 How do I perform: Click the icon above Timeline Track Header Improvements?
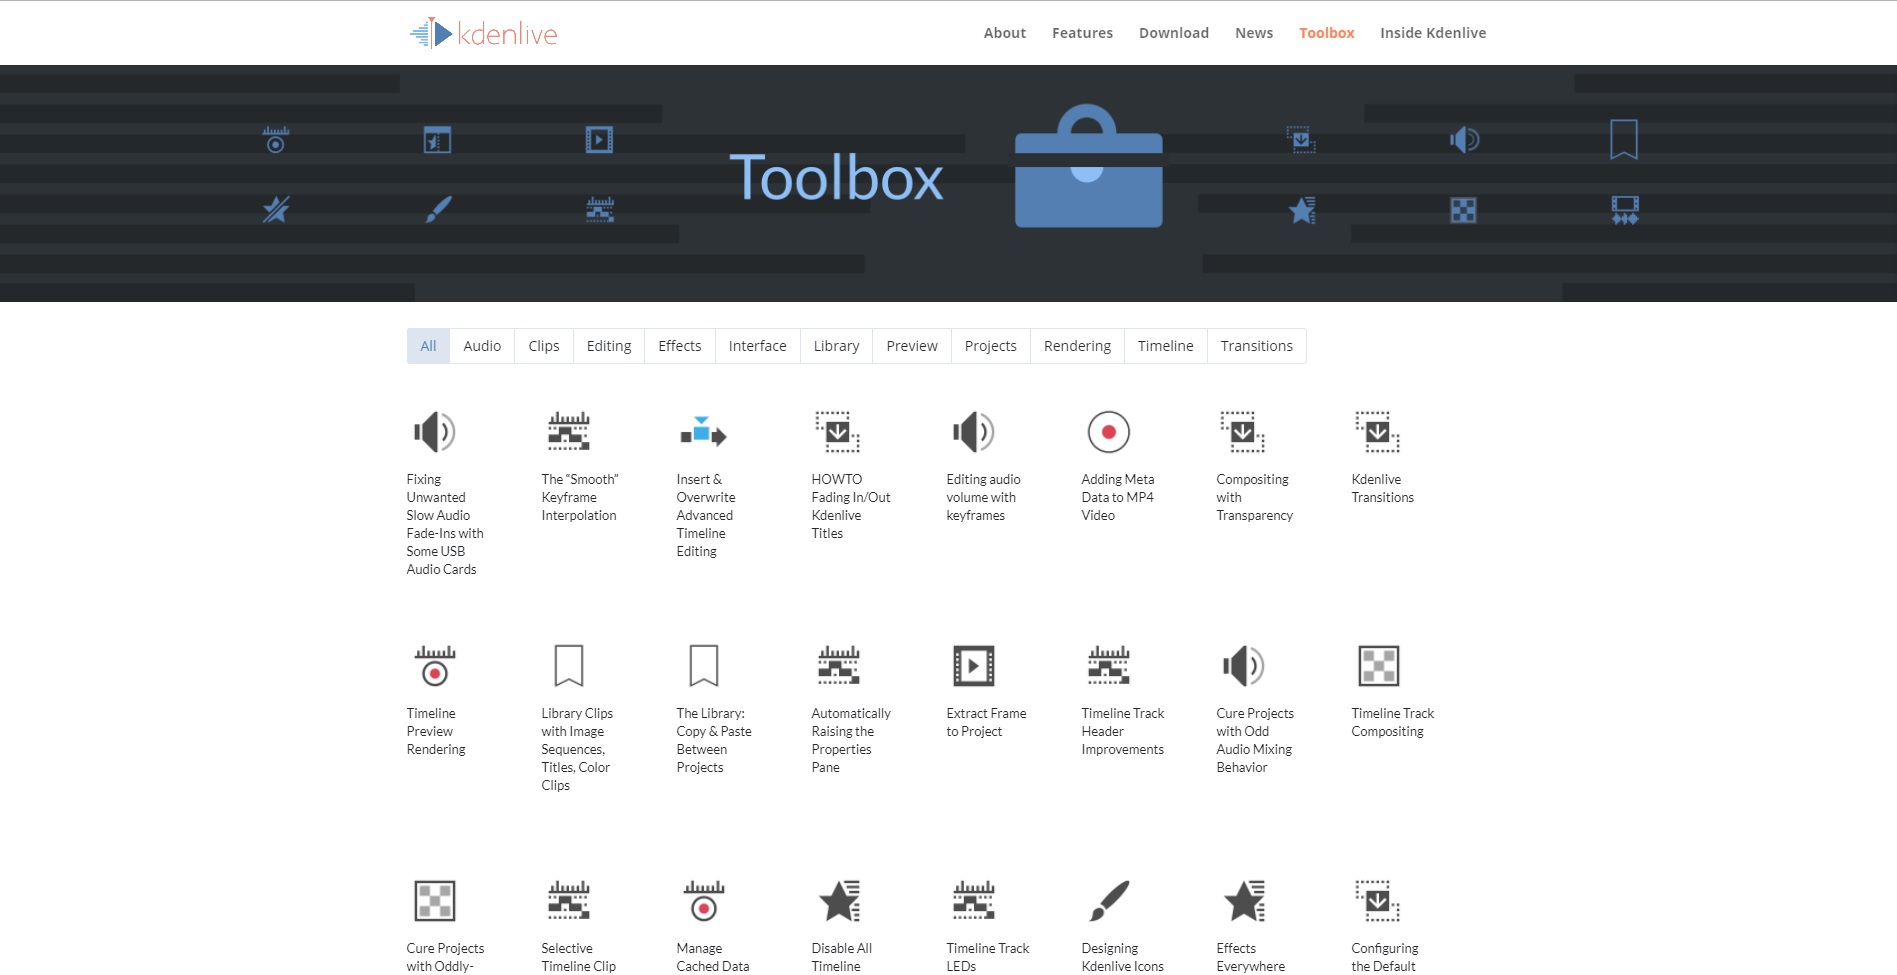(1109, 666)
